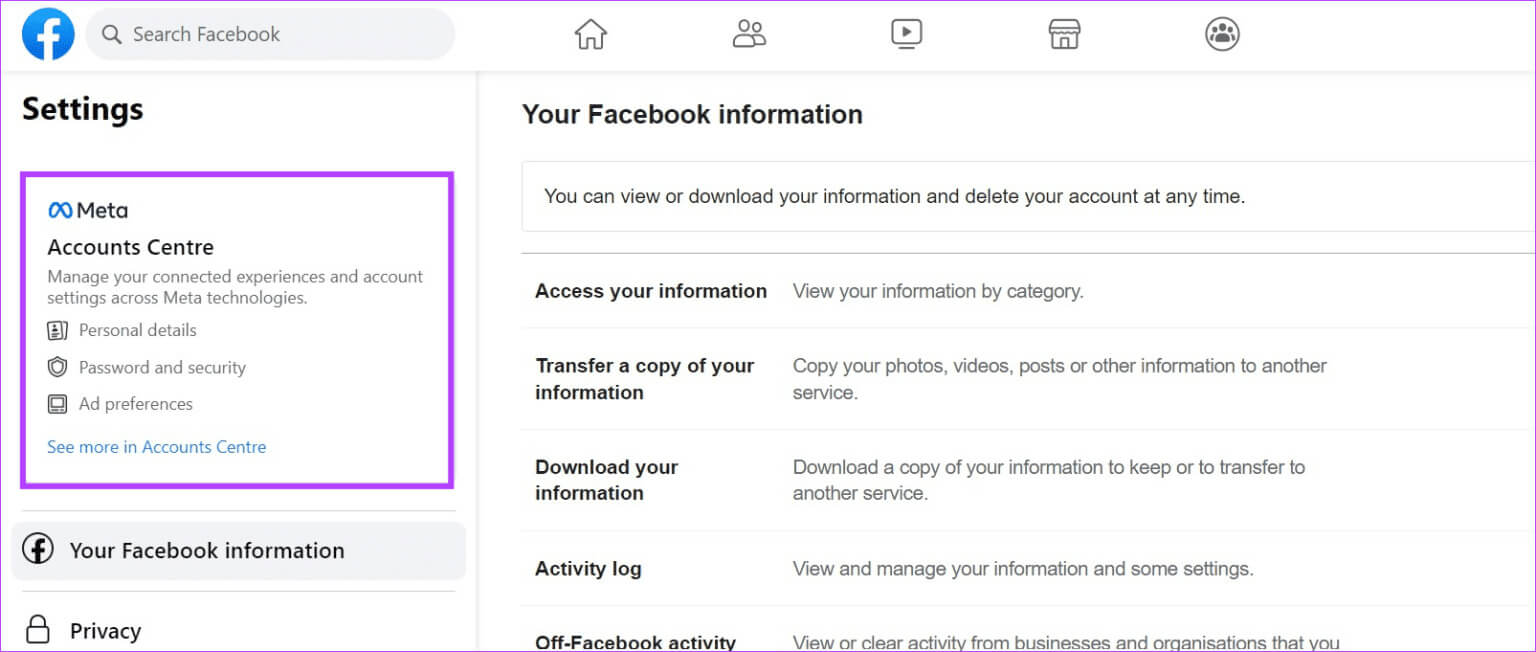Viewport: 1536px width, 652px height.
Task: Open Password and security
Action: [162, 367]
